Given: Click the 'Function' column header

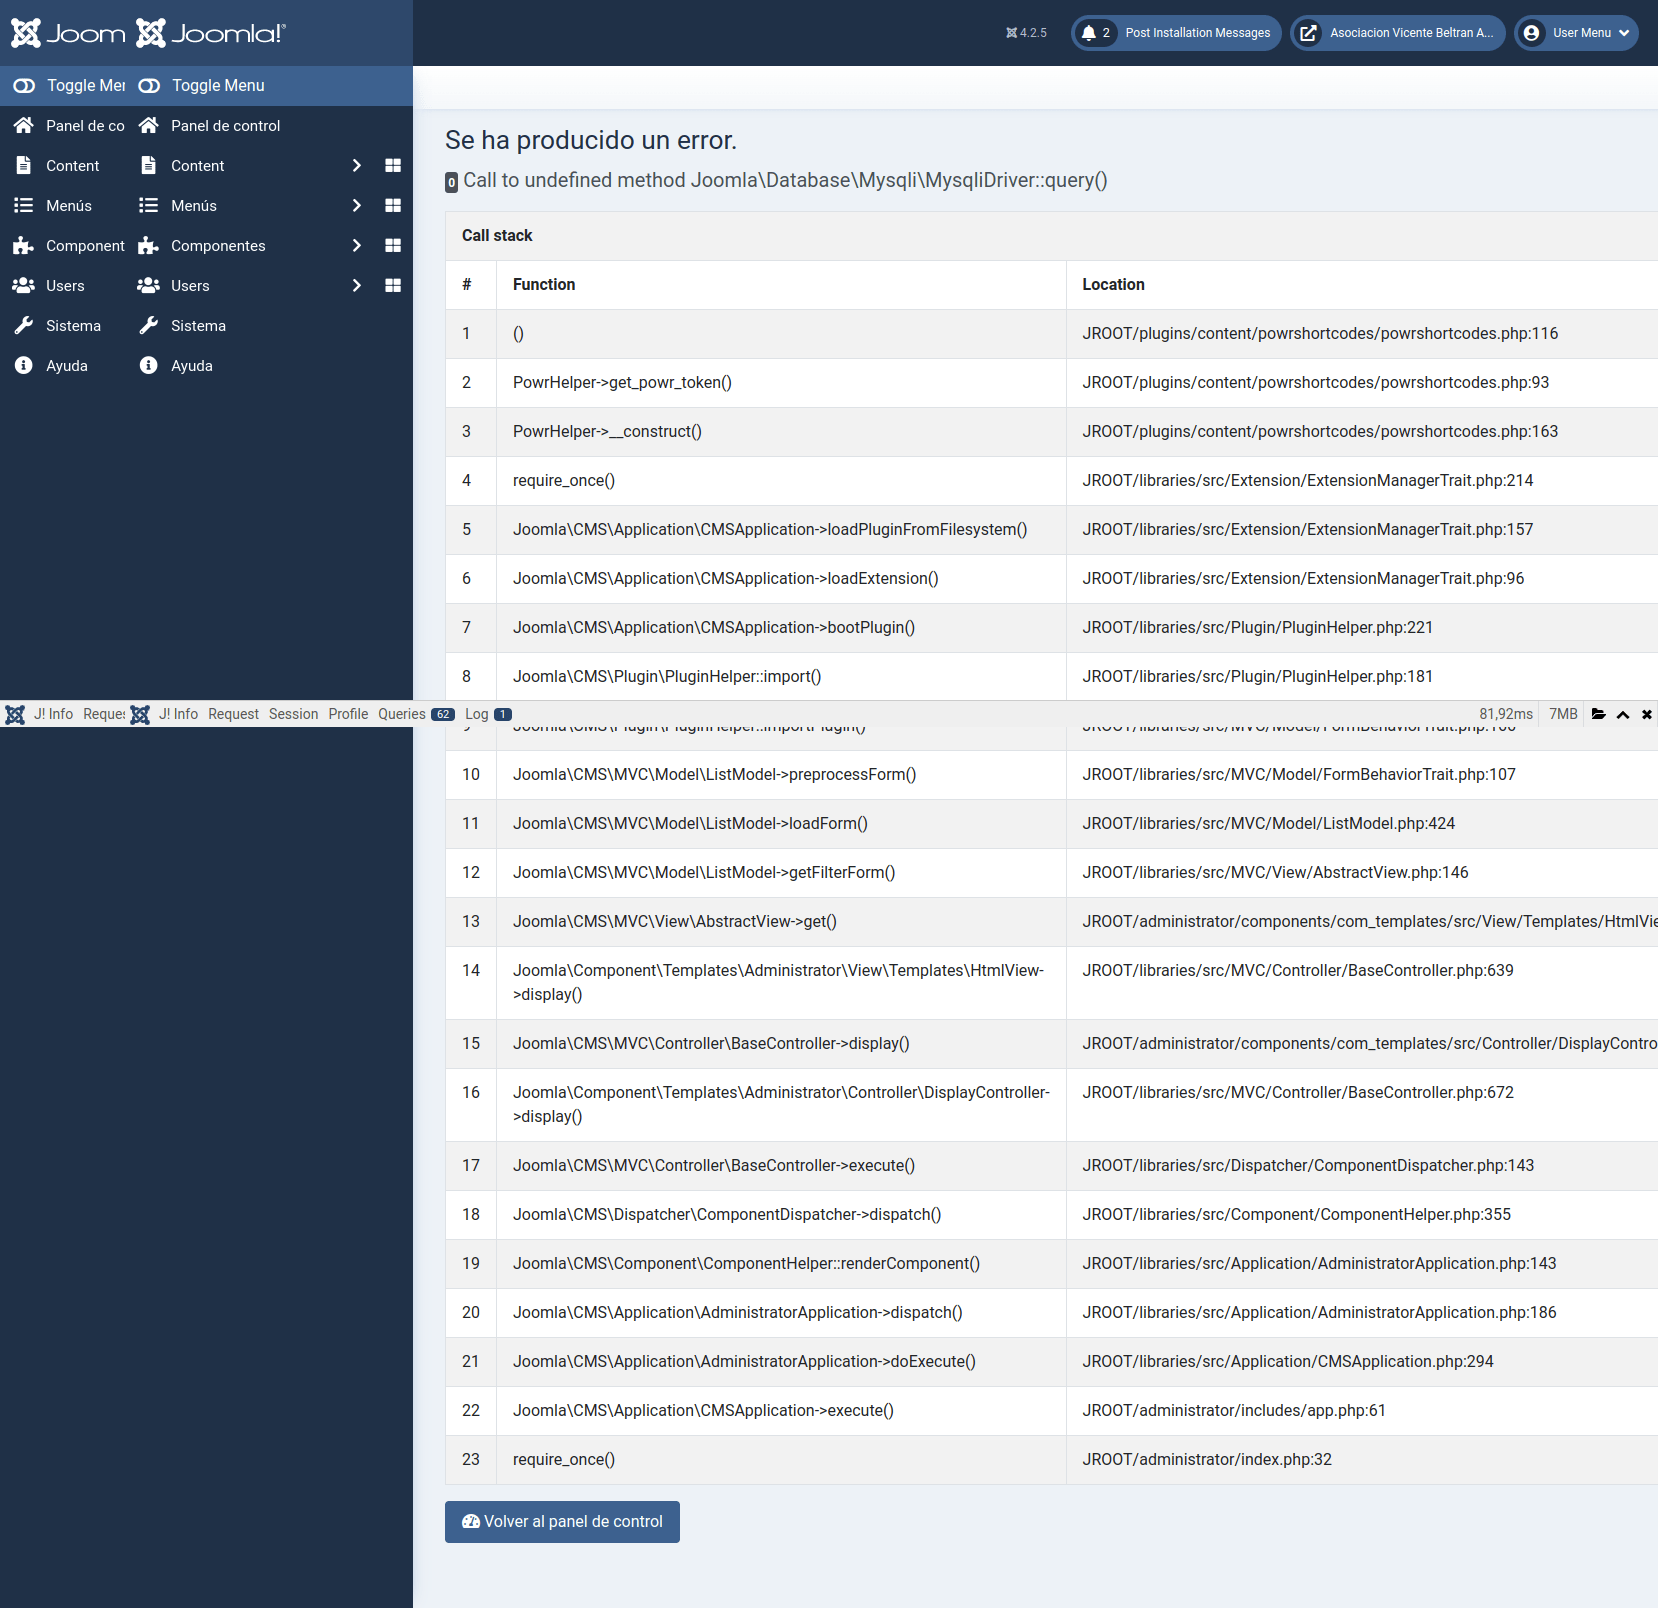Looking at the screenshot, I should pos(544,285).
